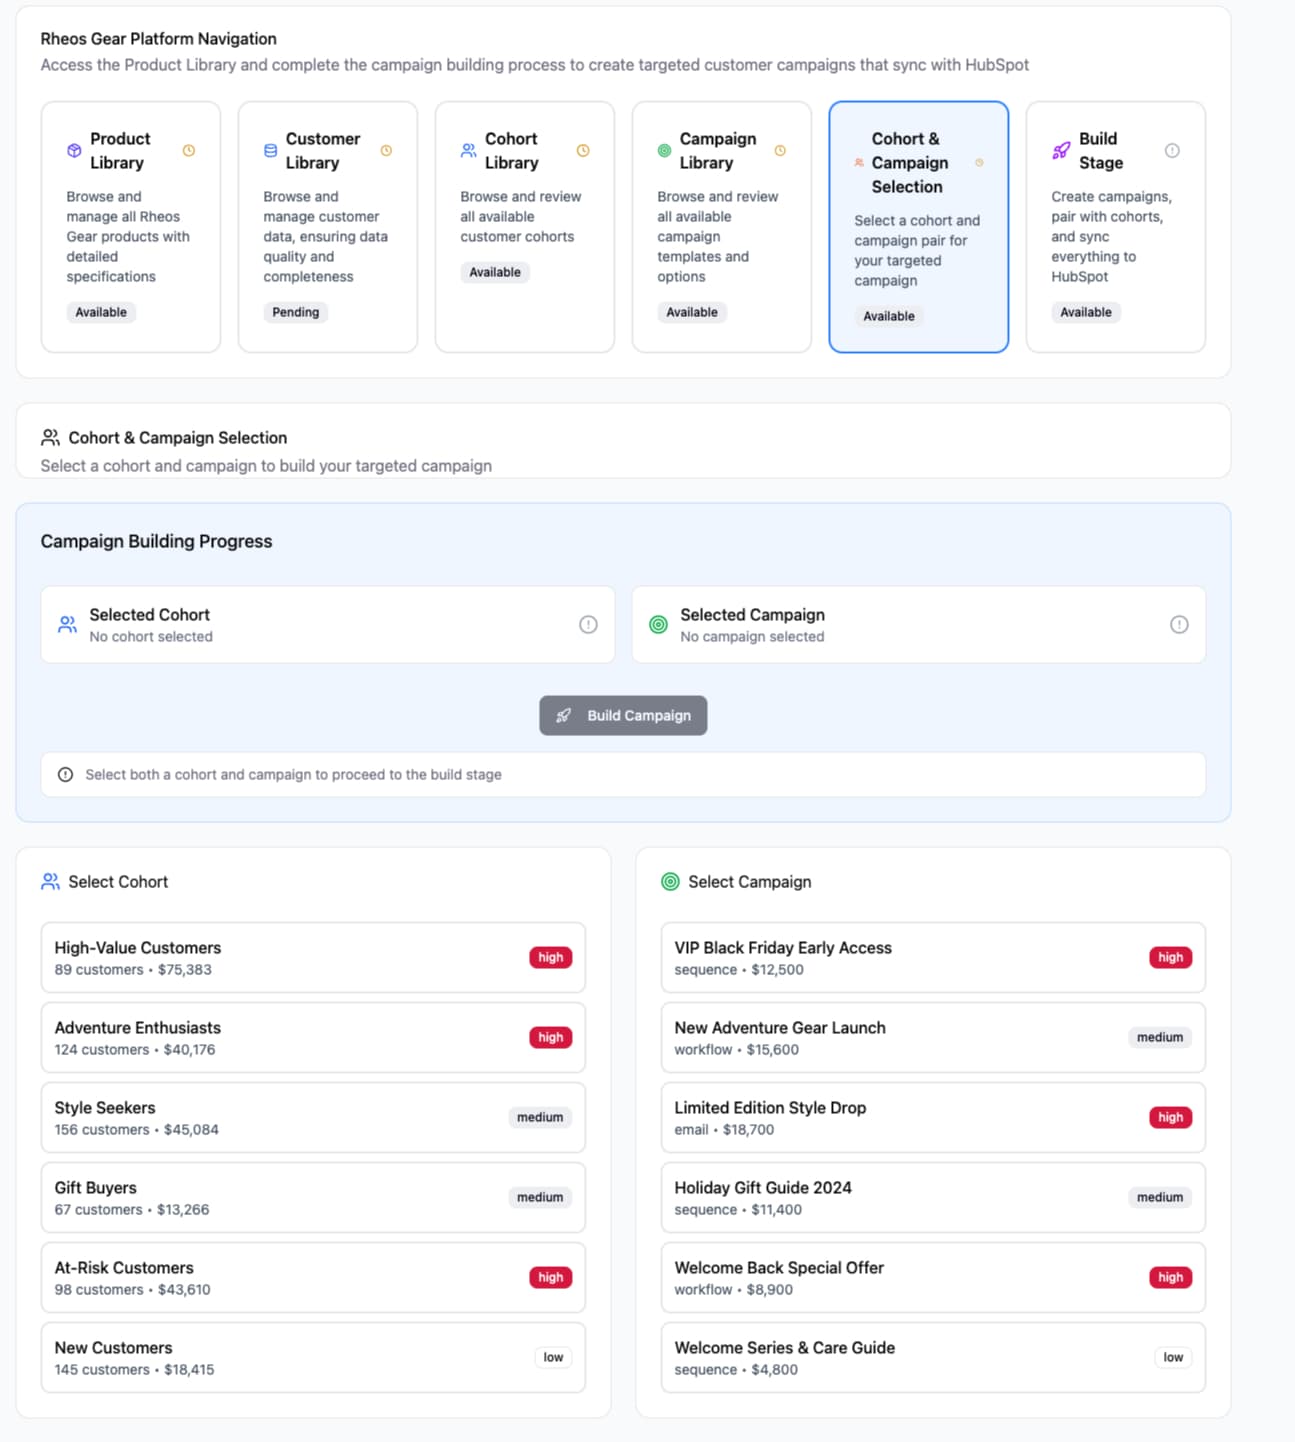Click the Customer Library database icon
Image resolution: width=1295 pixels, height=1442 pixels.
click(268, 150)
